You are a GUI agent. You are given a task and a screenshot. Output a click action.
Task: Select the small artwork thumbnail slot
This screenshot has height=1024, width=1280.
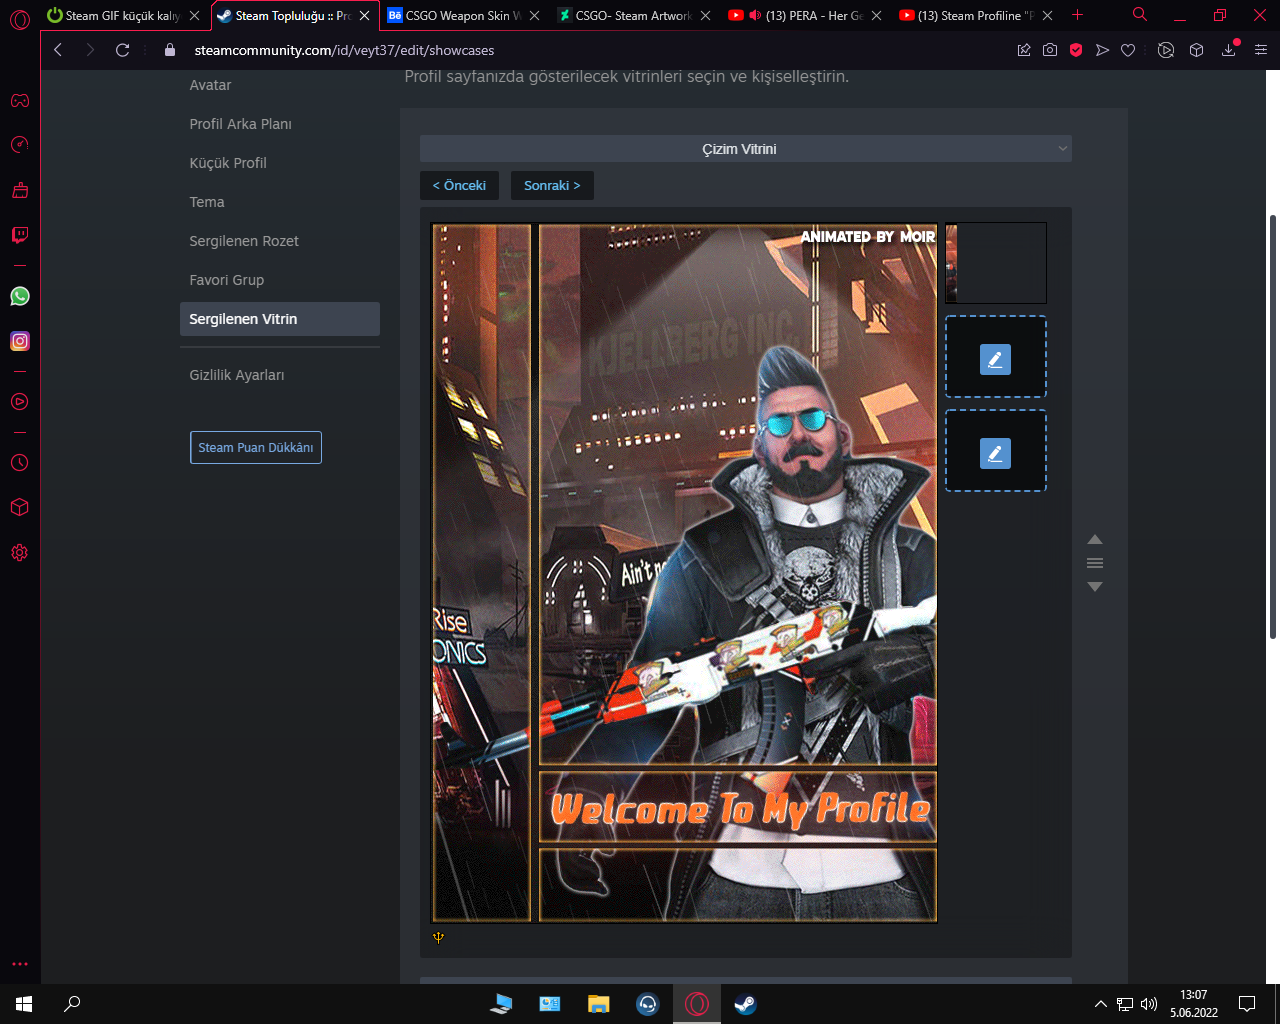(x=996, y=263)
